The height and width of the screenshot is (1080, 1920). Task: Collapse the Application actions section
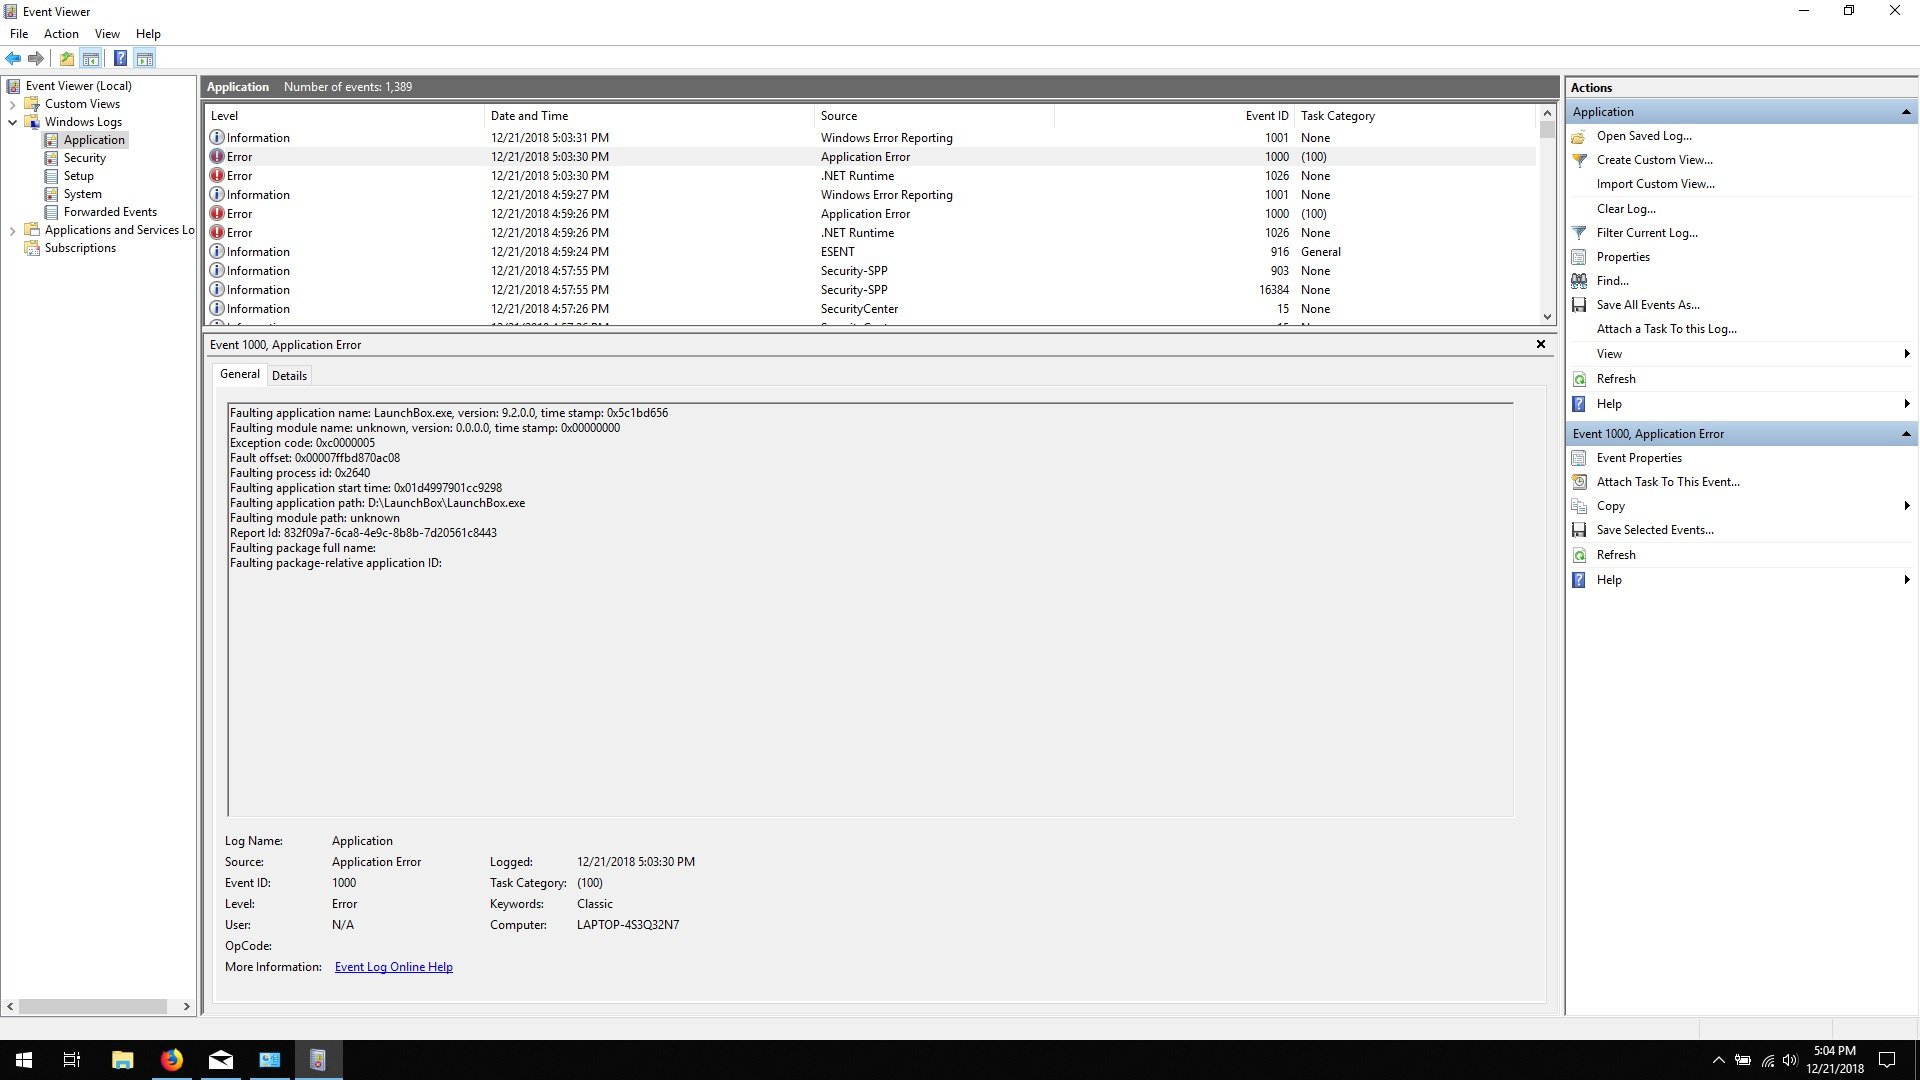[x=1906, y=112]
